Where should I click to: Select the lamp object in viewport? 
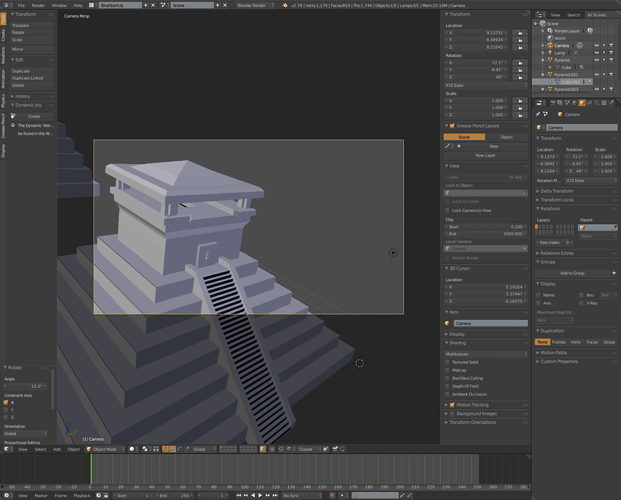coord(393,253)
